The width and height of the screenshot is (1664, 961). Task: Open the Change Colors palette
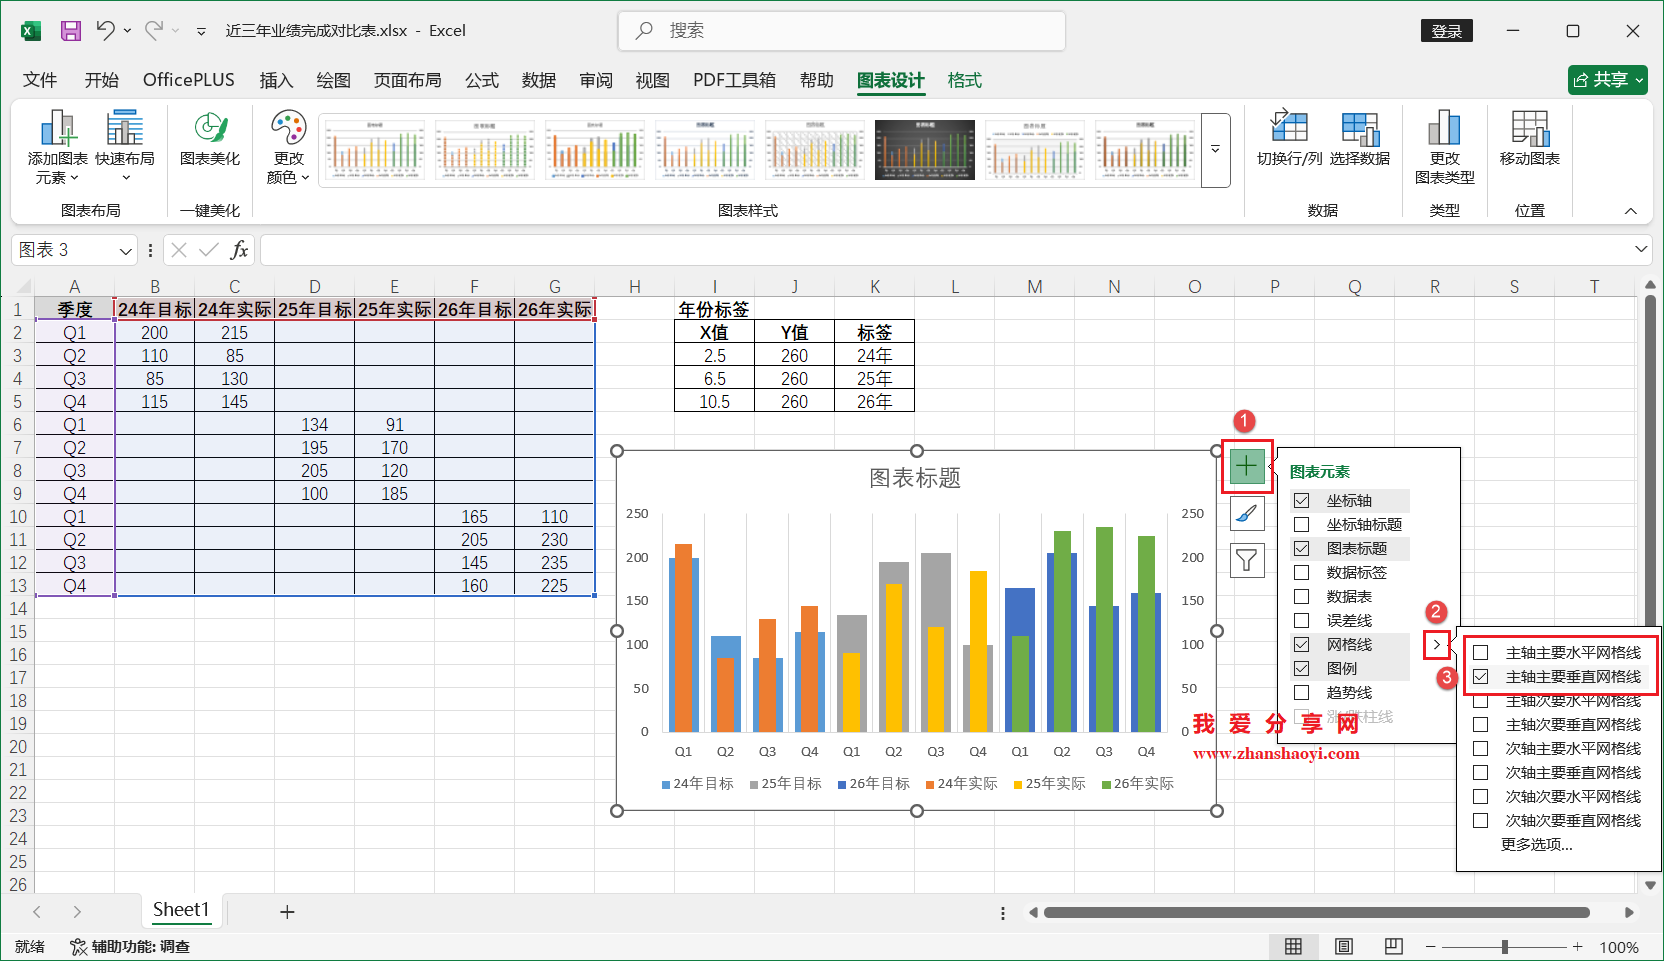pos(288,147)
